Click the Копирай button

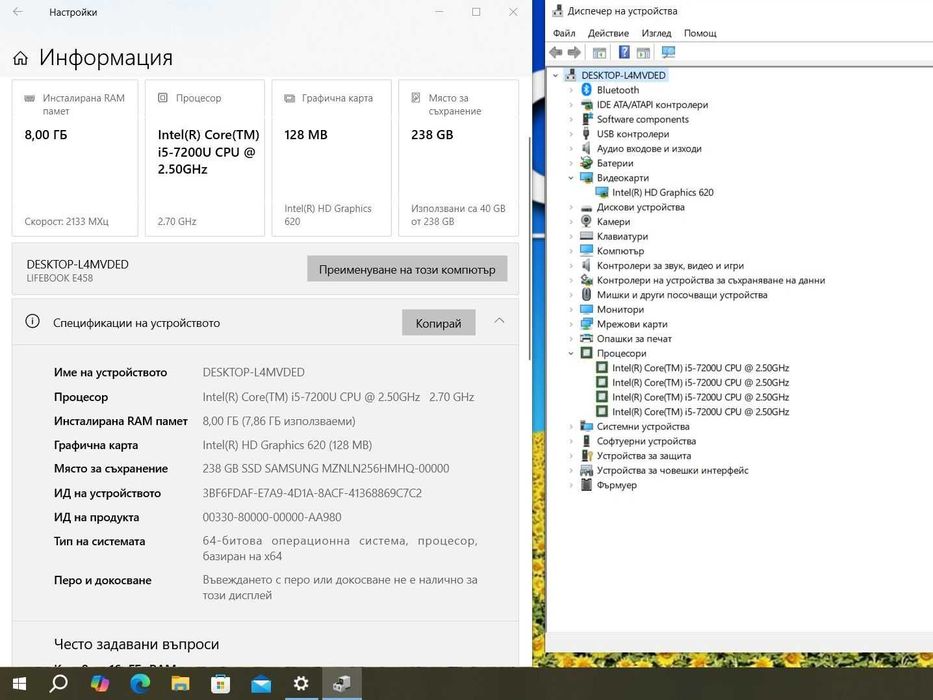coord(439,323)
